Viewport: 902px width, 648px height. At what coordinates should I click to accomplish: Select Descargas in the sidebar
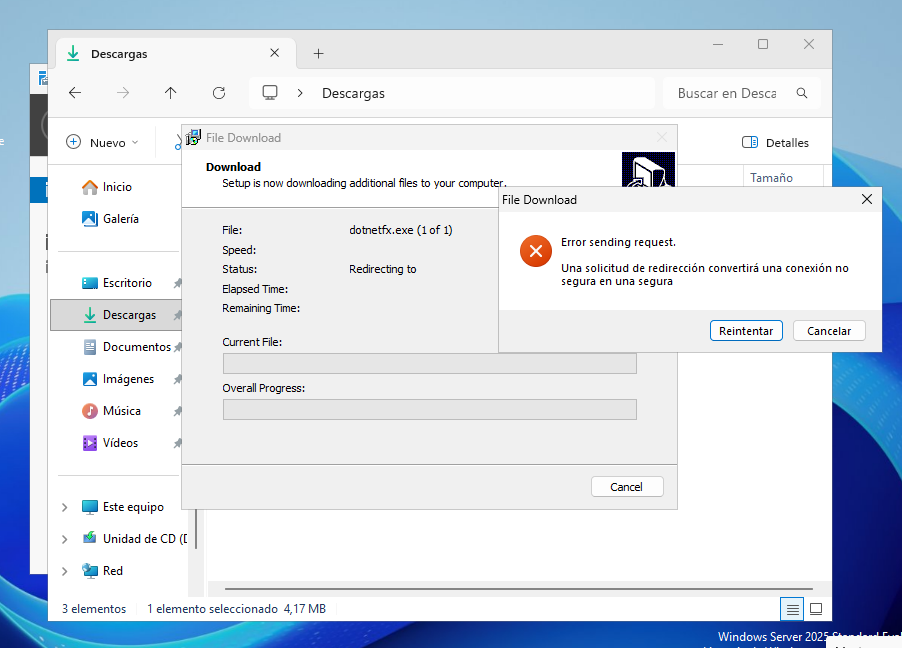point(116,315)
